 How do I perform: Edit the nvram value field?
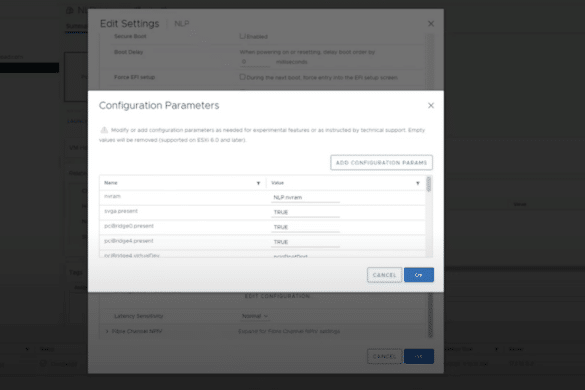point(305,198)
